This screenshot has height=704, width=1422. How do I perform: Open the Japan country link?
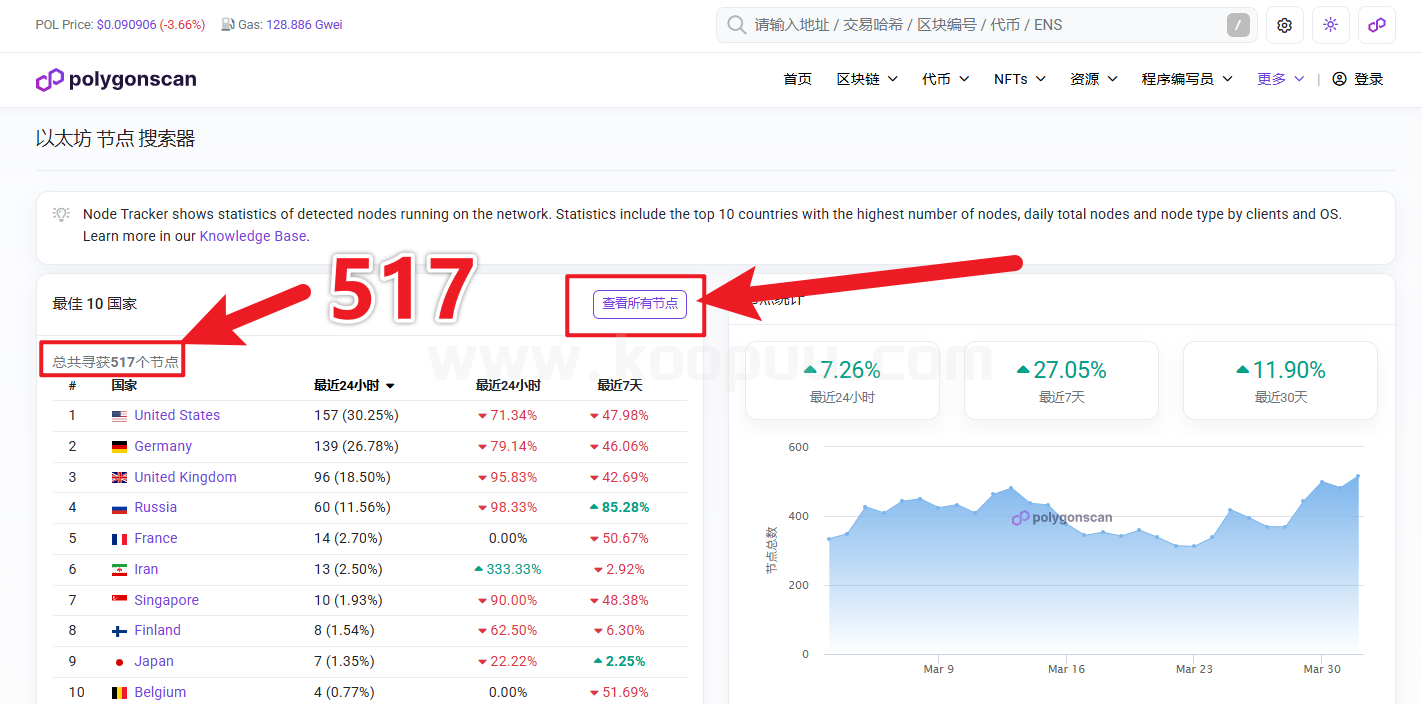pos(154,662)
